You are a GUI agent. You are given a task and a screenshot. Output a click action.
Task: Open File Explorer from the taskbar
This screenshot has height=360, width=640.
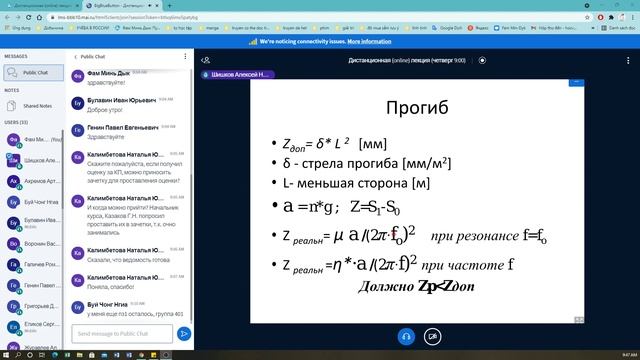[x=80, y=355]
